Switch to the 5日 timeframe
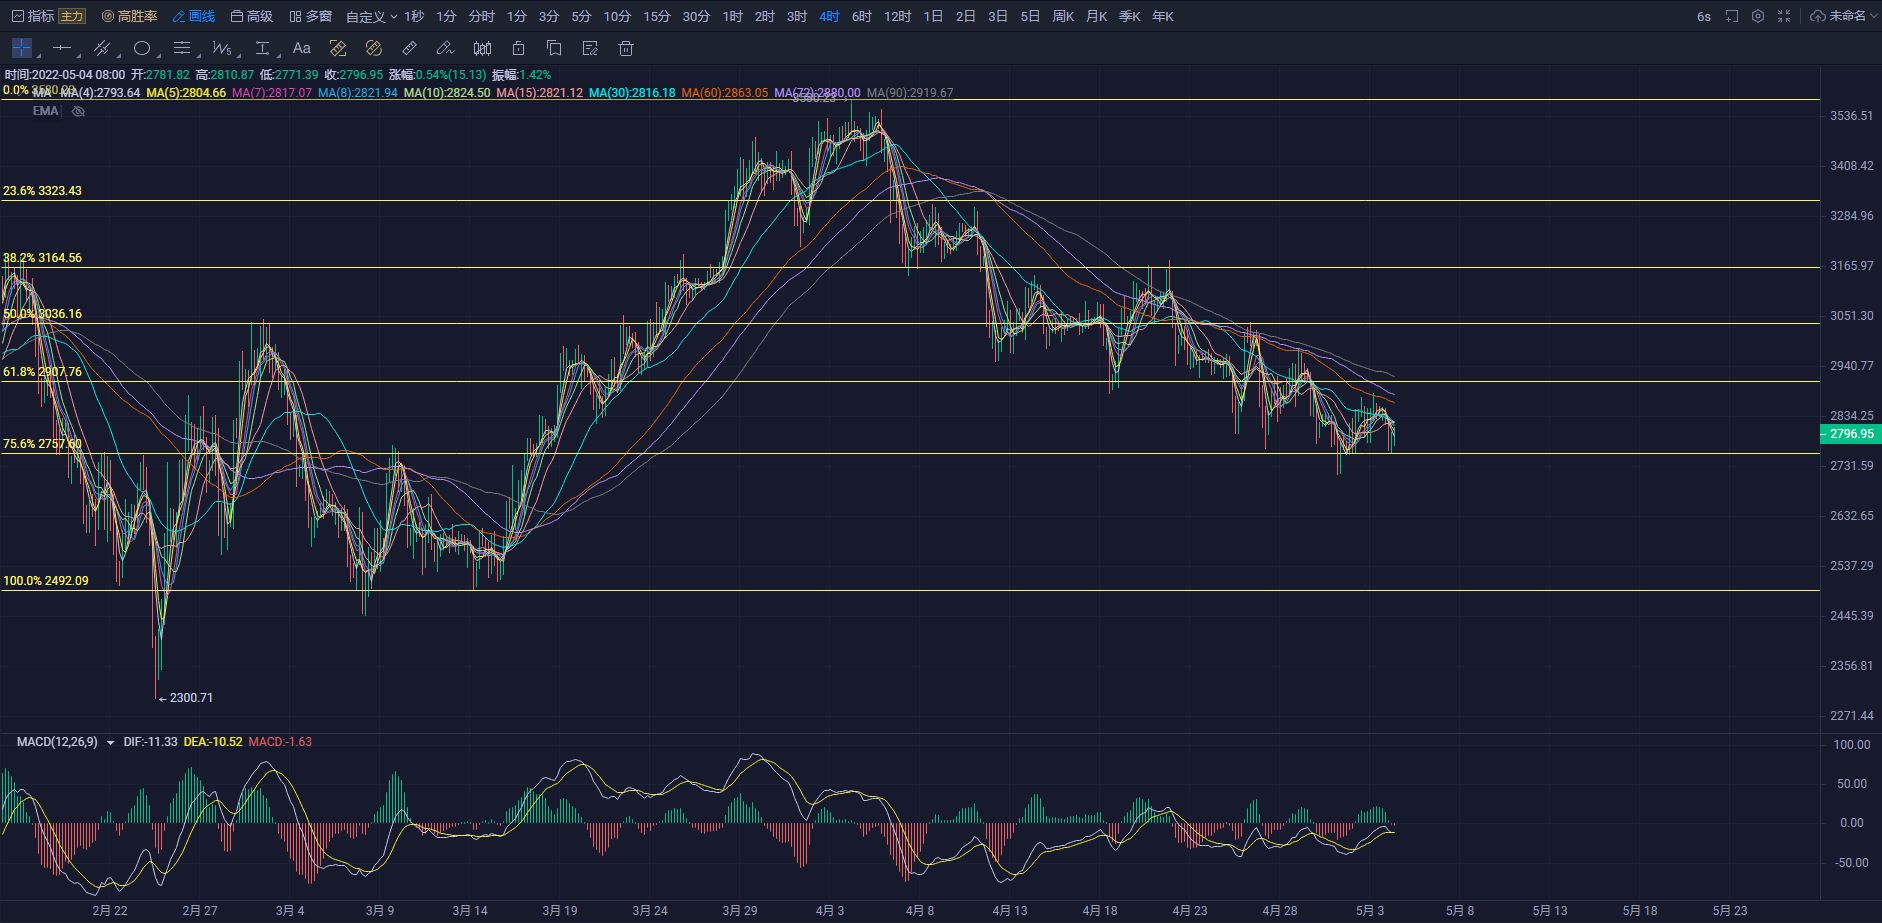Viewport: 1882px width, 923px height. tap(1030, 16)
